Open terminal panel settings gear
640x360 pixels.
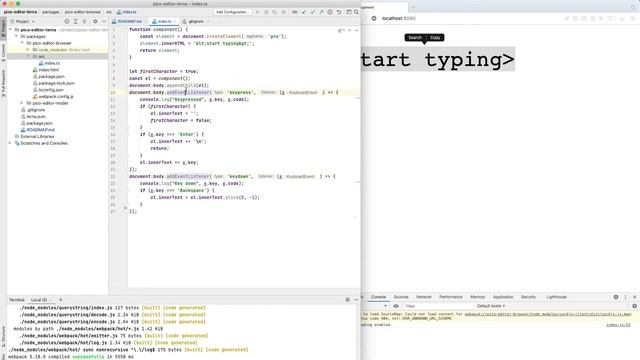pos(347,300)
